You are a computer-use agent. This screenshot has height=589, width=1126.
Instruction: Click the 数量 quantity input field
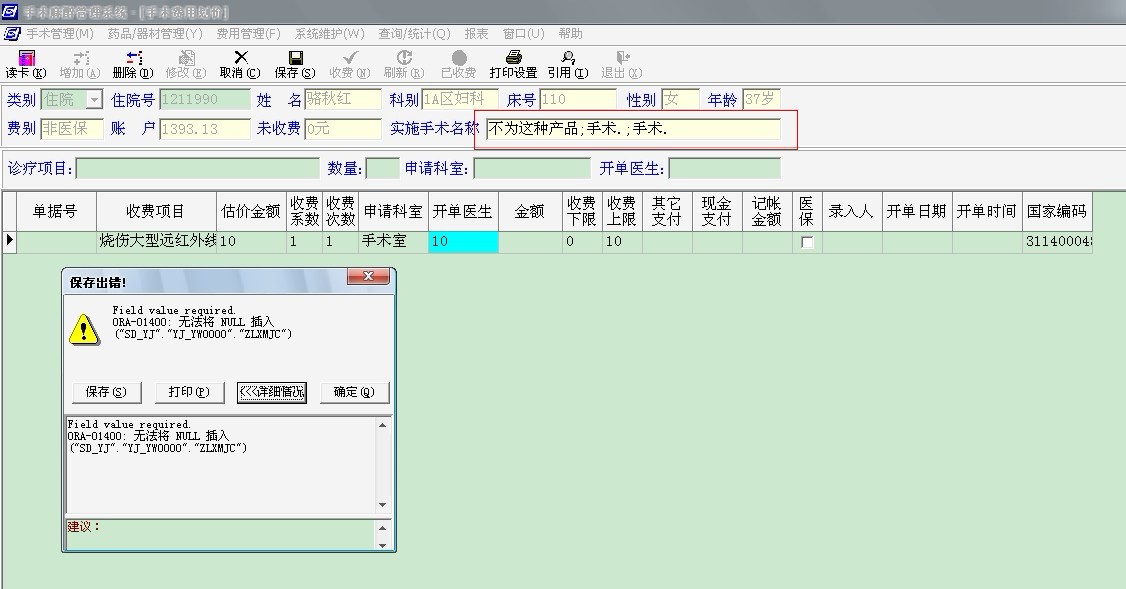[383, 169]
